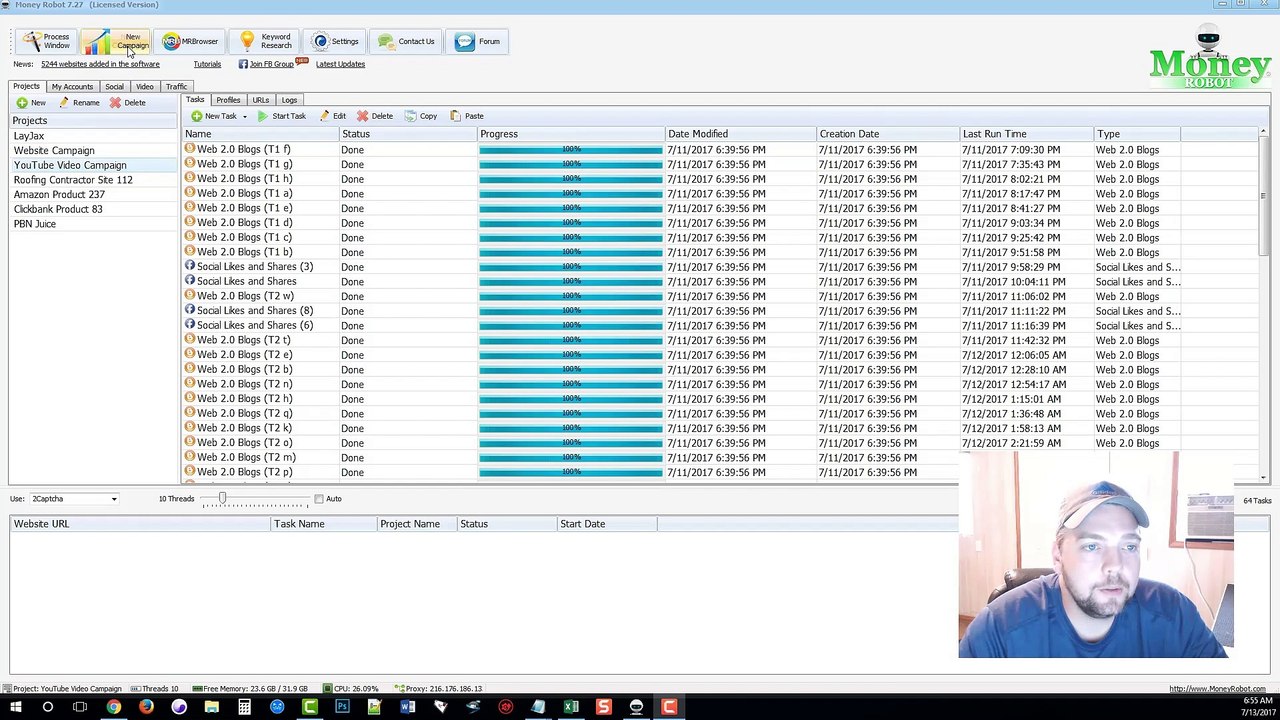This screenshot has width=1280, height=720.
Task: Switch to the My Accounts tab
Action: pyautogui.click(x=72, y=87)
